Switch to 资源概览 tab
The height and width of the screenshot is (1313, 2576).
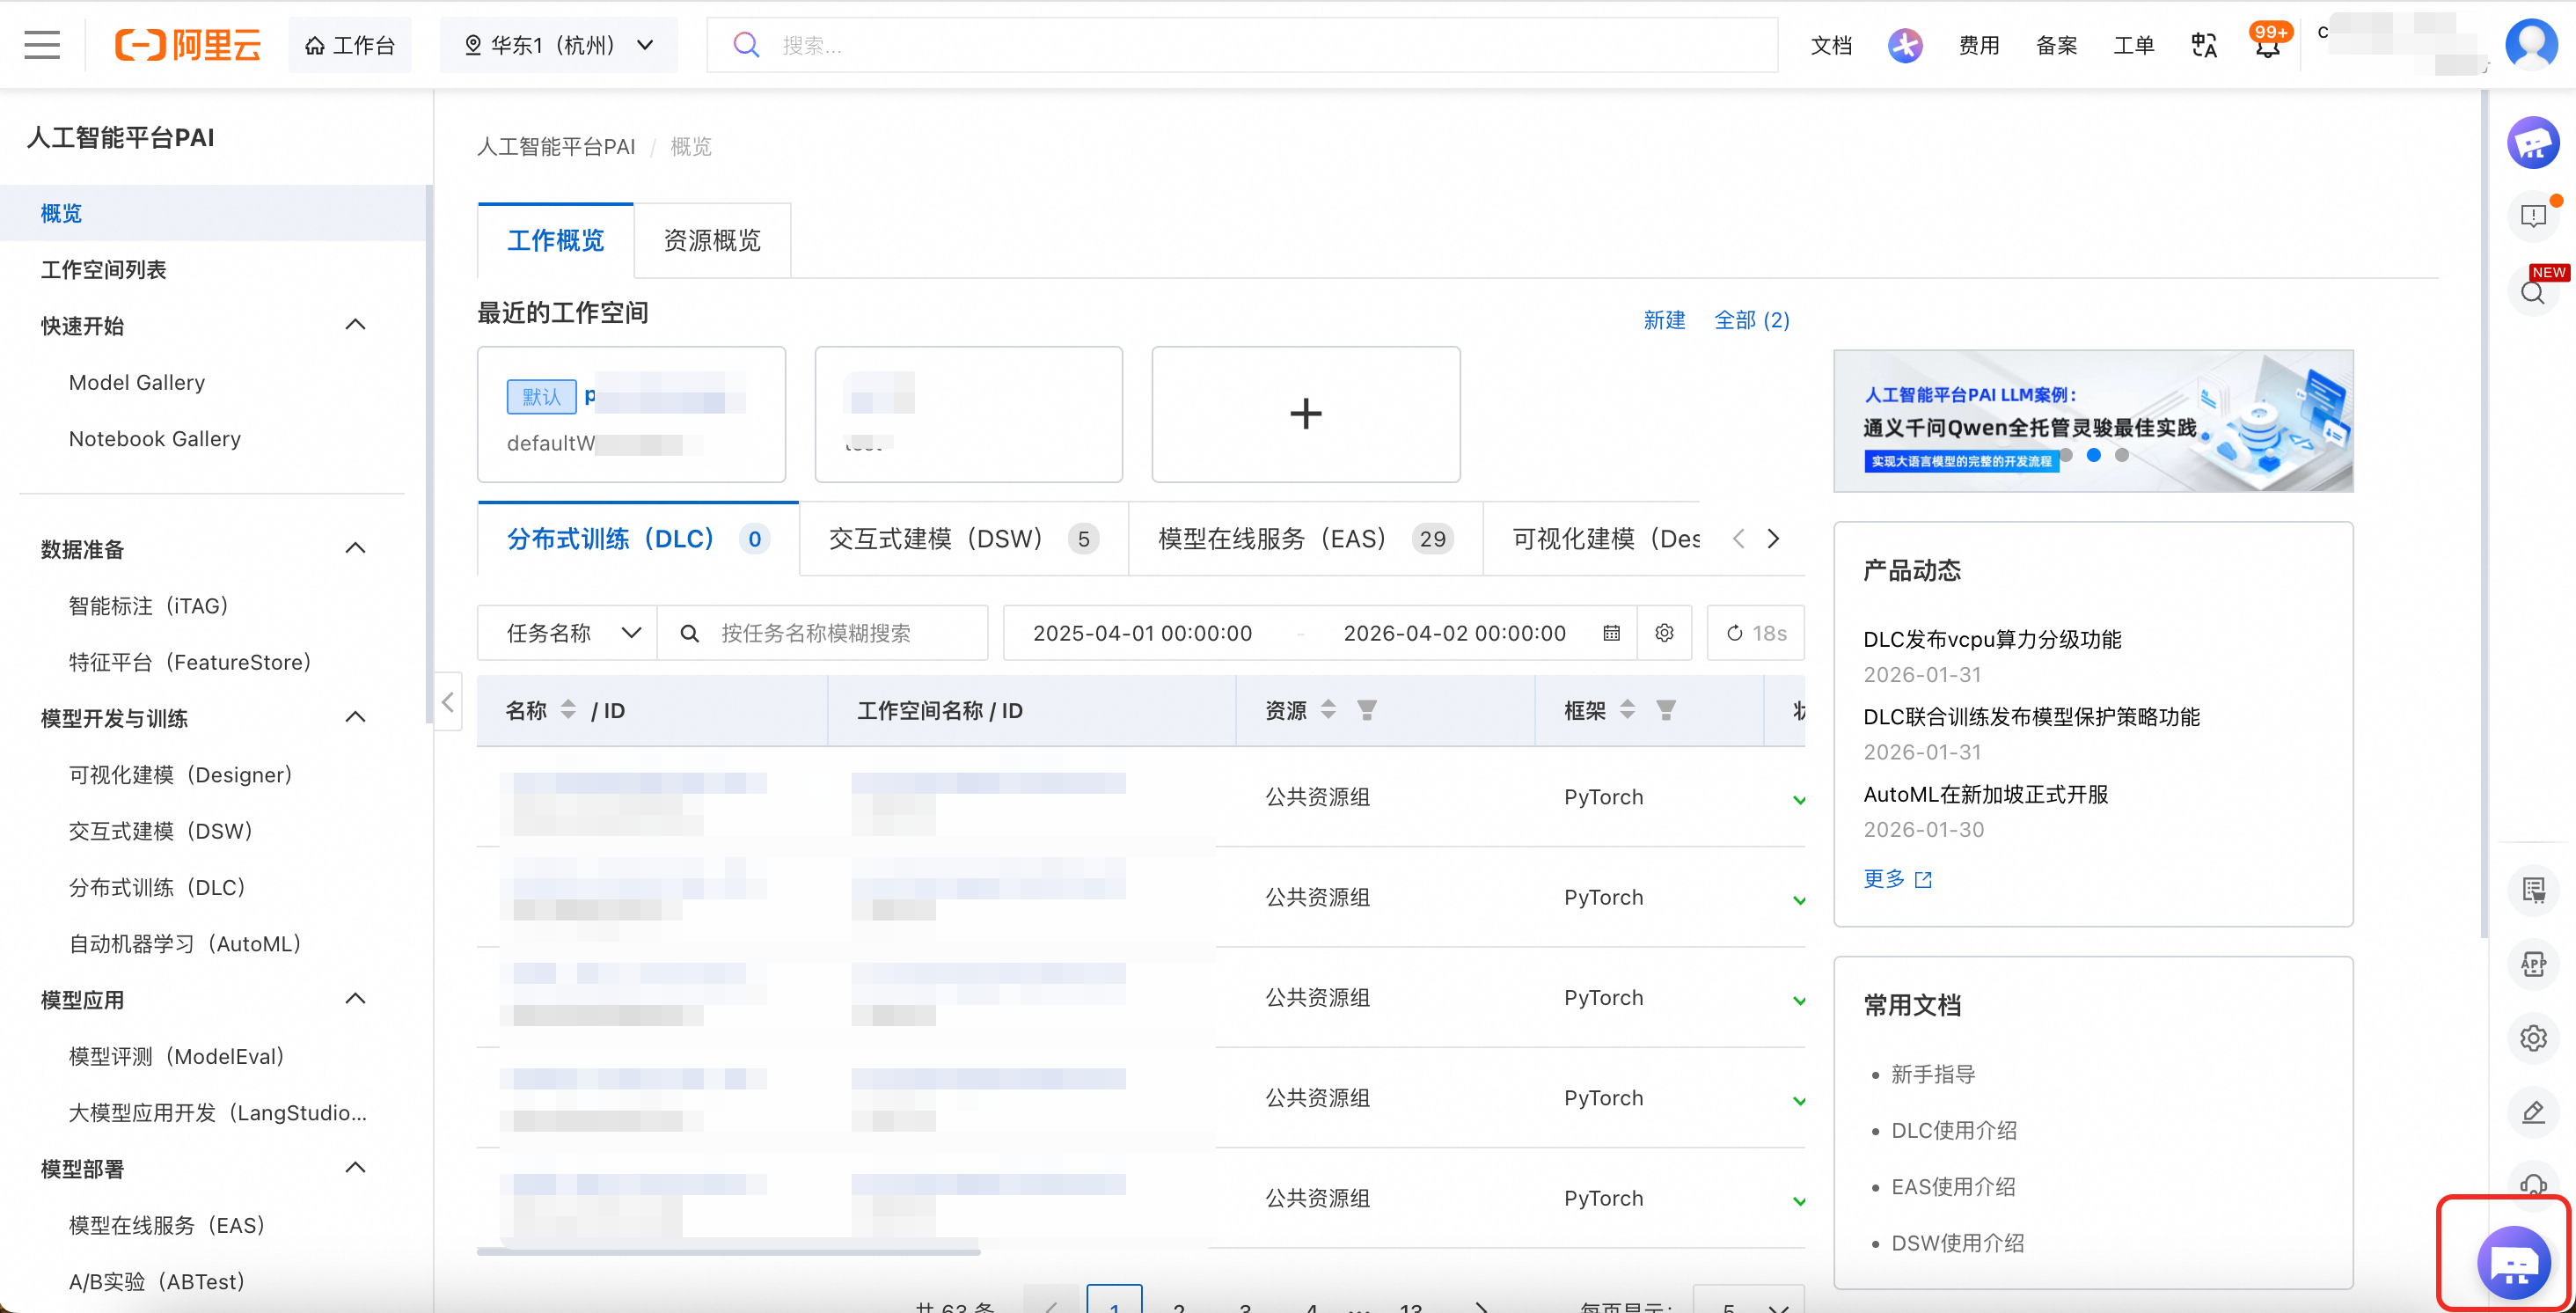712,241
